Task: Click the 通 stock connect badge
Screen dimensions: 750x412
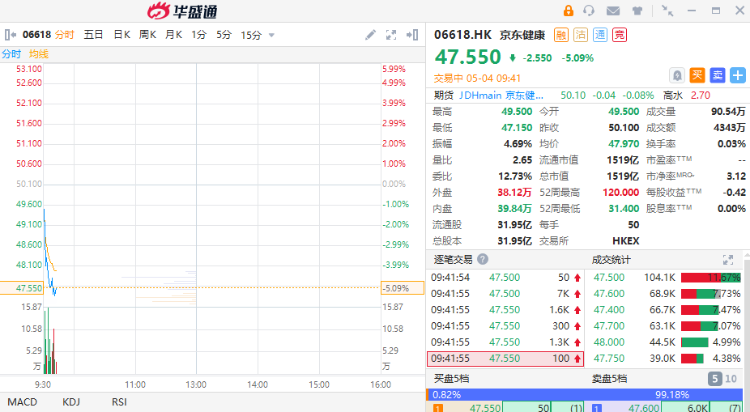Action: pos(600,35)
